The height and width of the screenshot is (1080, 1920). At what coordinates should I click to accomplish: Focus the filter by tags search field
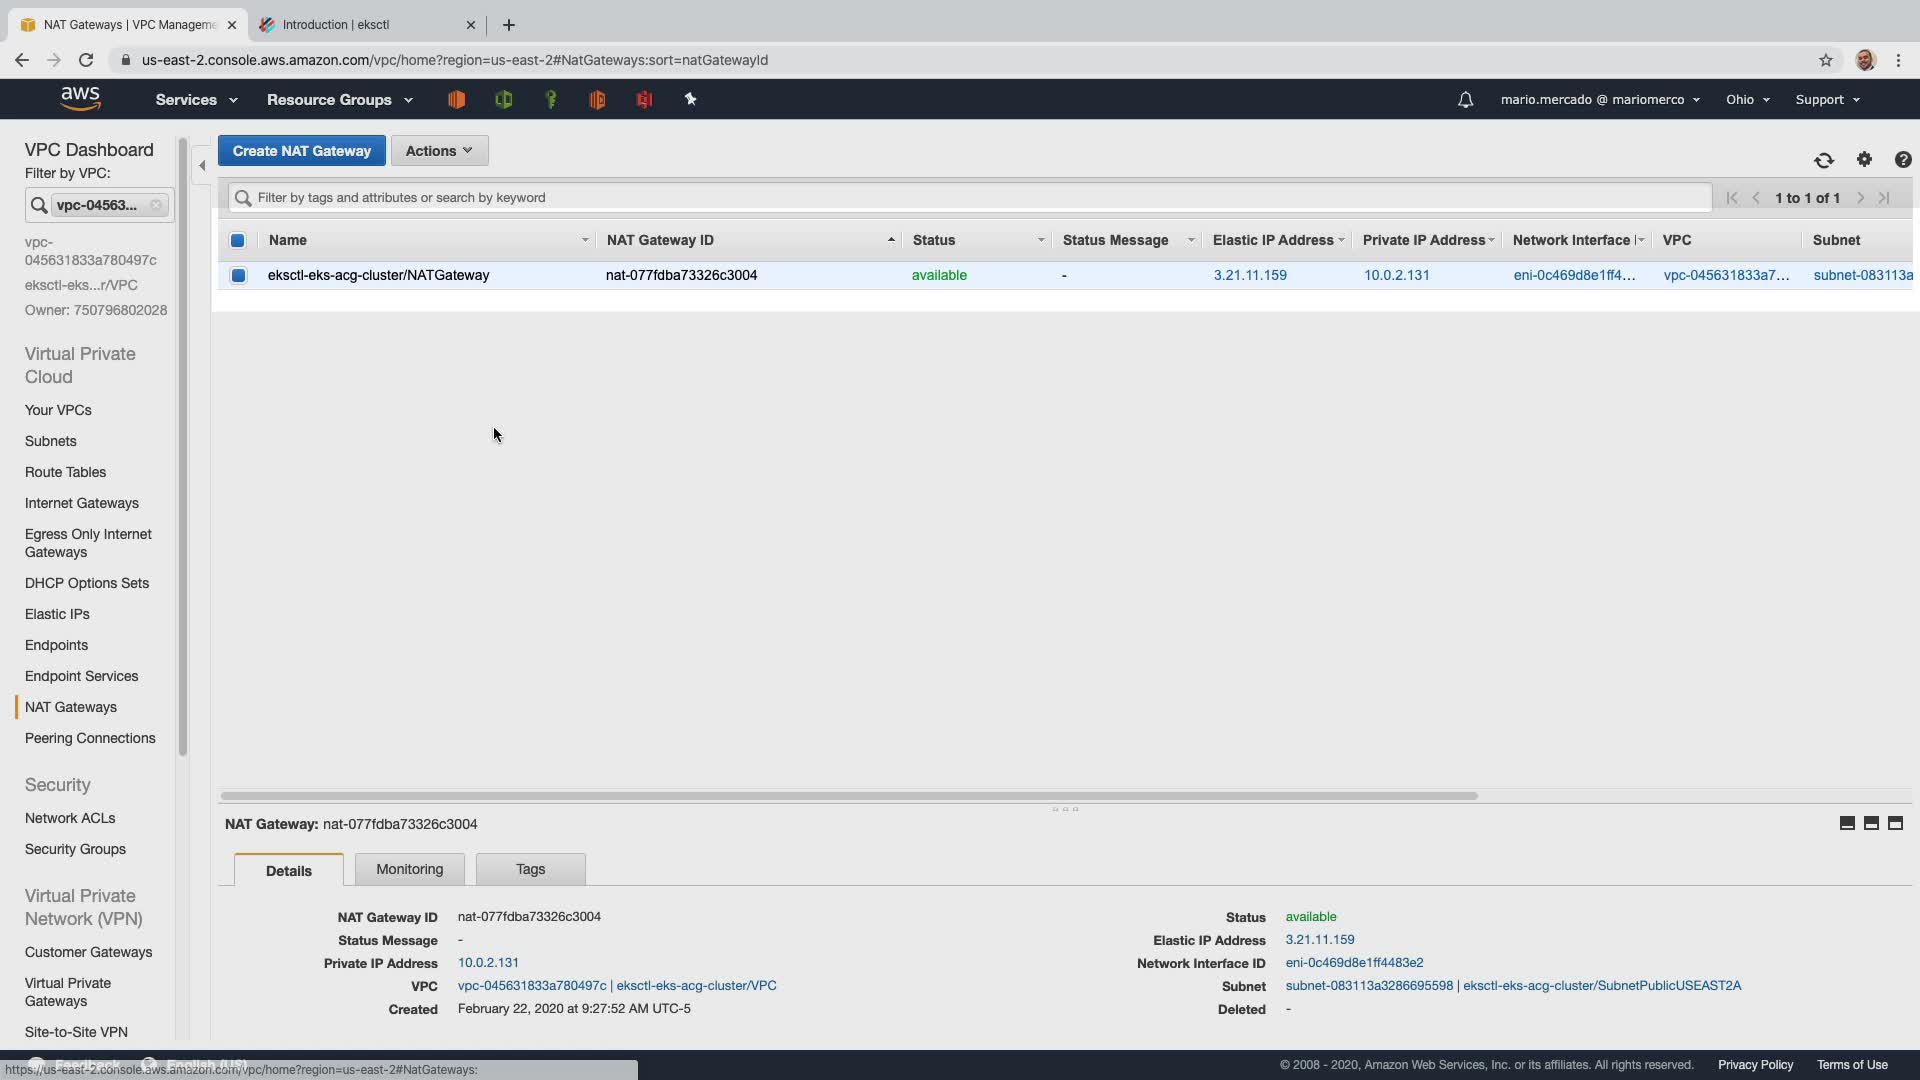[x=970, y=198]
